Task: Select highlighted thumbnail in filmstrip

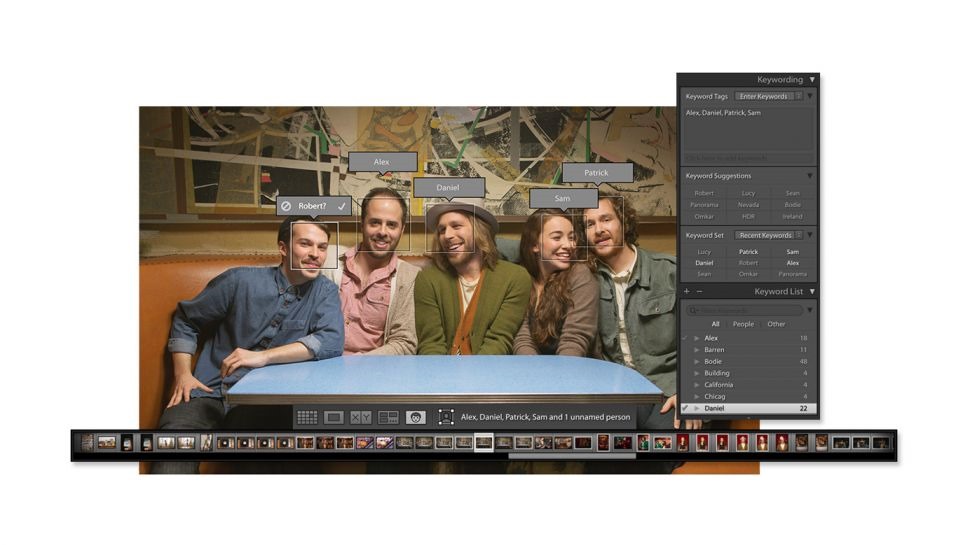Action: point(483,442)
